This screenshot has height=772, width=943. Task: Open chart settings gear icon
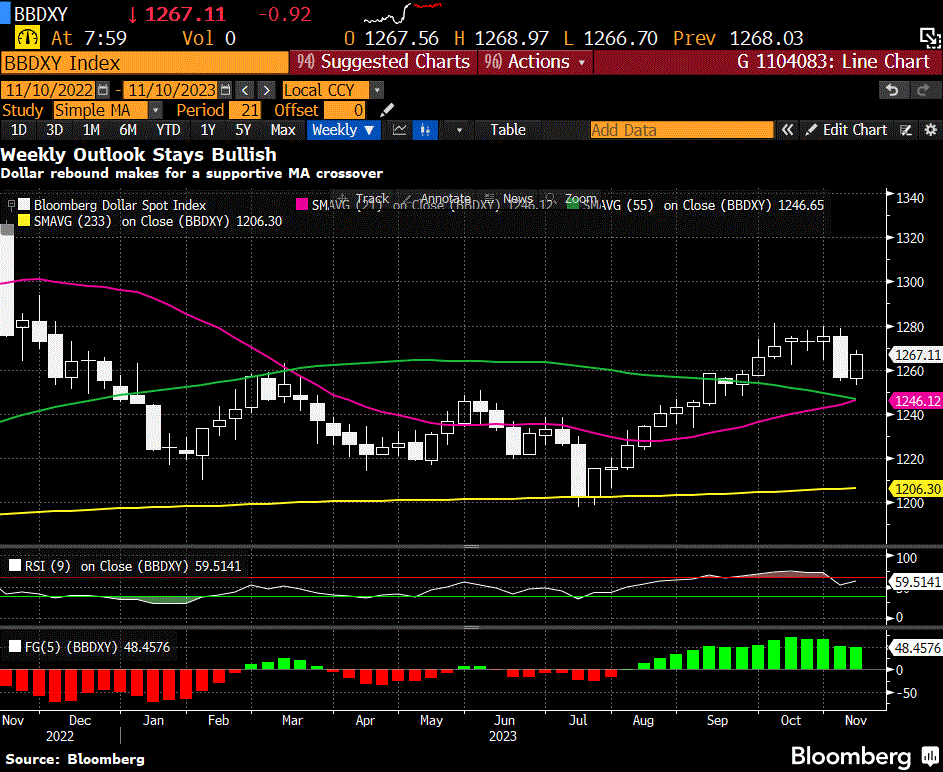(x=930, y=130)
